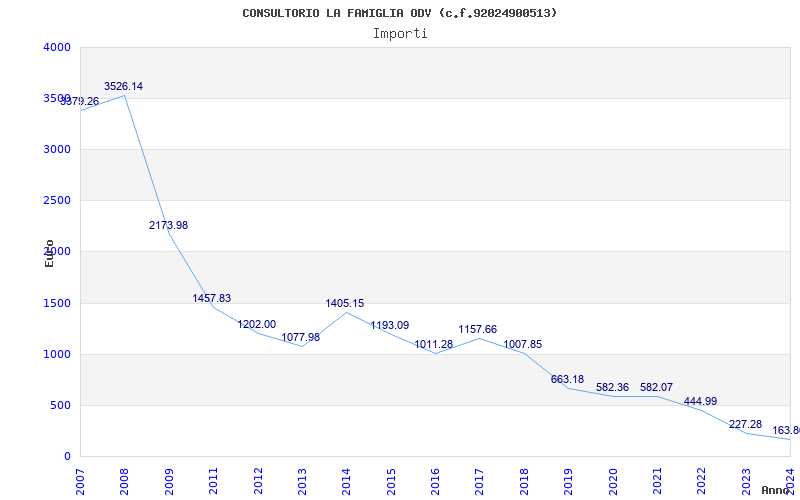Screen dimensions: 800x500
Task: Click the y-axis label 0
Action: pos(67,457)
